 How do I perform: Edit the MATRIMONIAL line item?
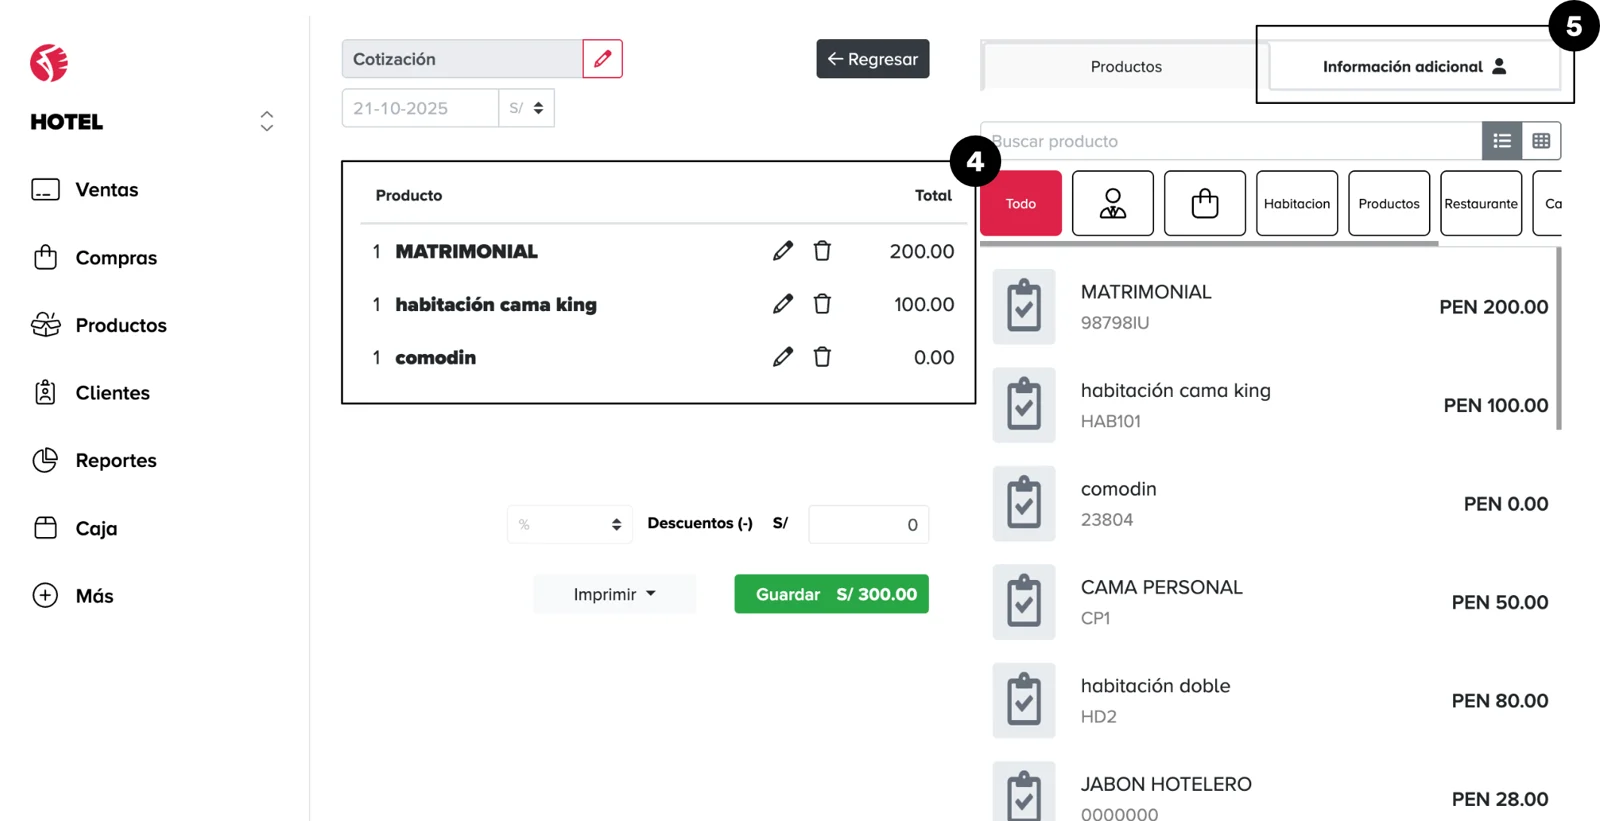782,251
